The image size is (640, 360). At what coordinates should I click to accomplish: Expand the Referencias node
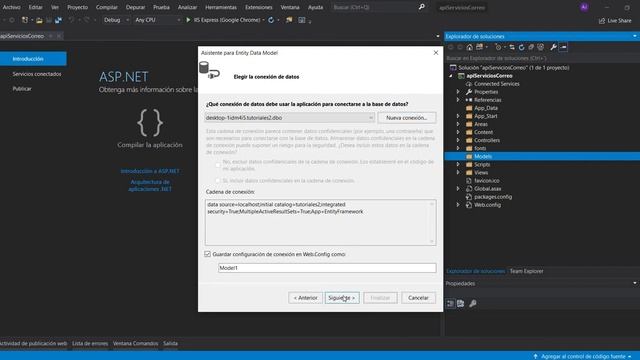tap(458, 100)
